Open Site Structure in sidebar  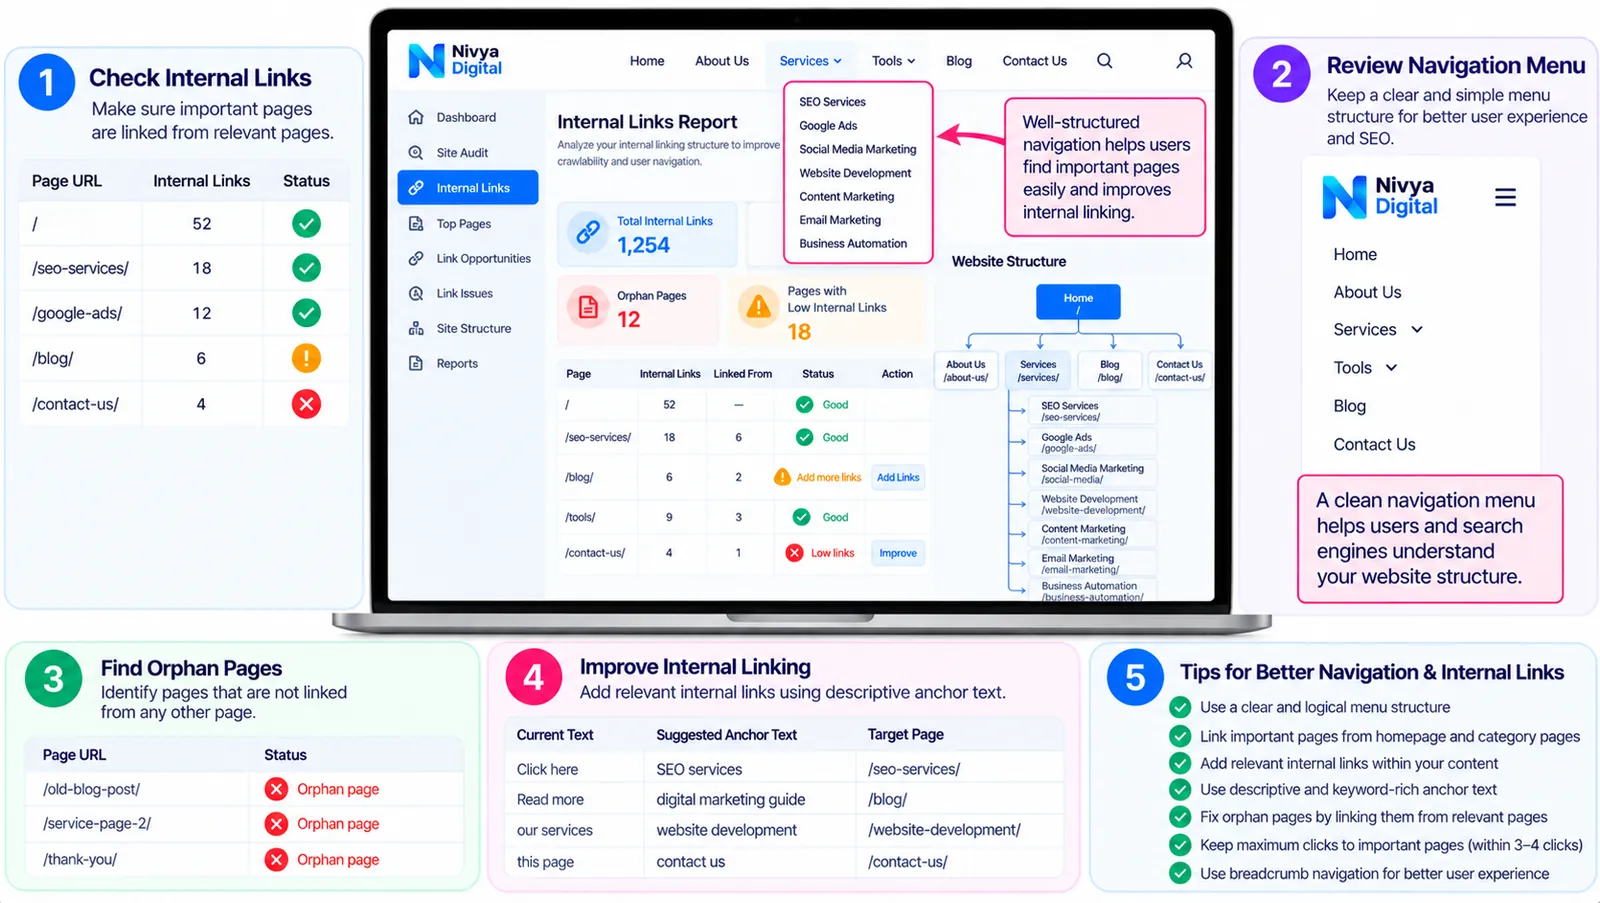(x=460, y=329)
